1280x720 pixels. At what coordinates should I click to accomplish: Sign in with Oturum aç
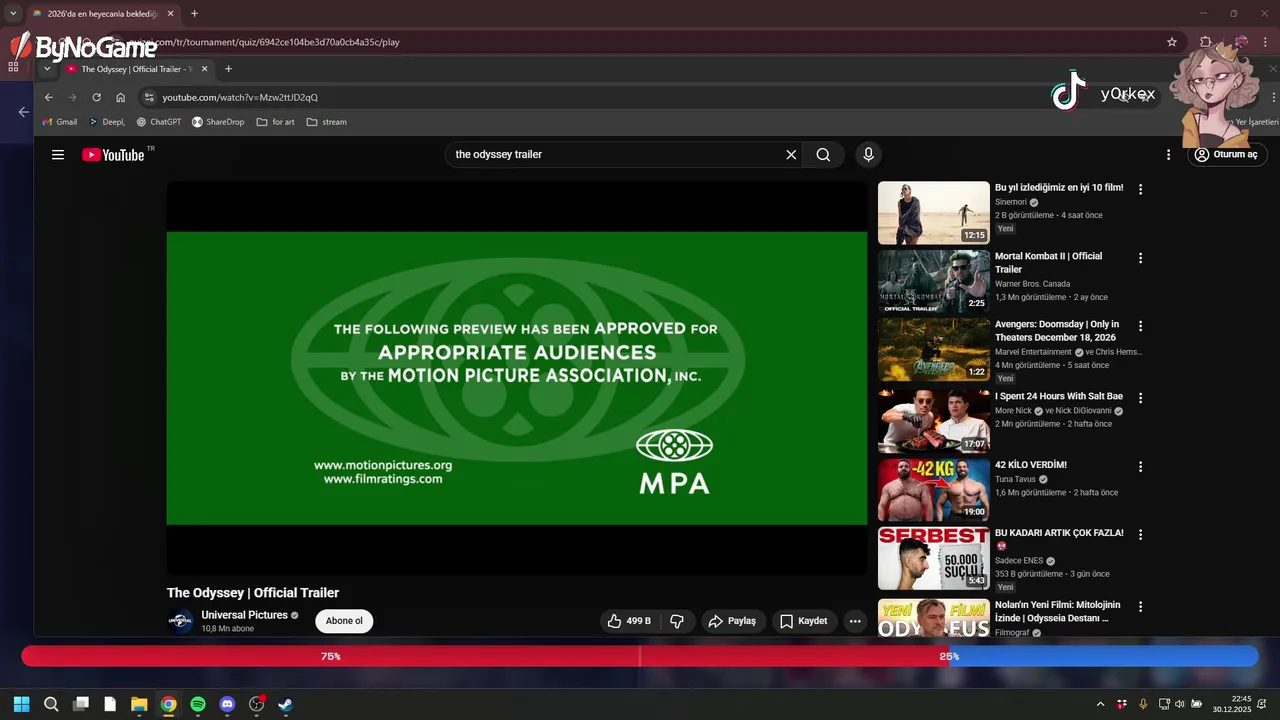[x=1226, y=155]
